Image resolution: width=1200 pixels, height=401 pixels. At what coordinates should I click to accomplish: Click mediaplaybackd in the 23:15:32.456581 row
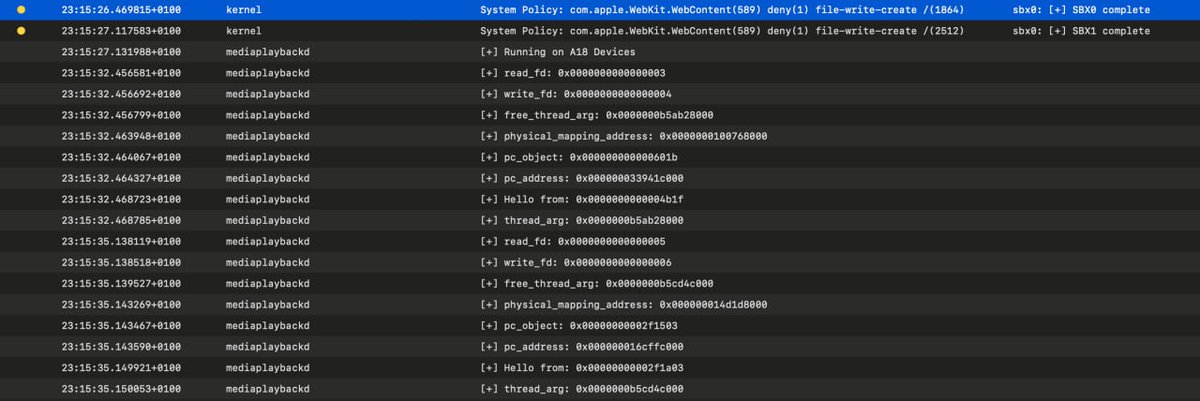click(268, 73)
